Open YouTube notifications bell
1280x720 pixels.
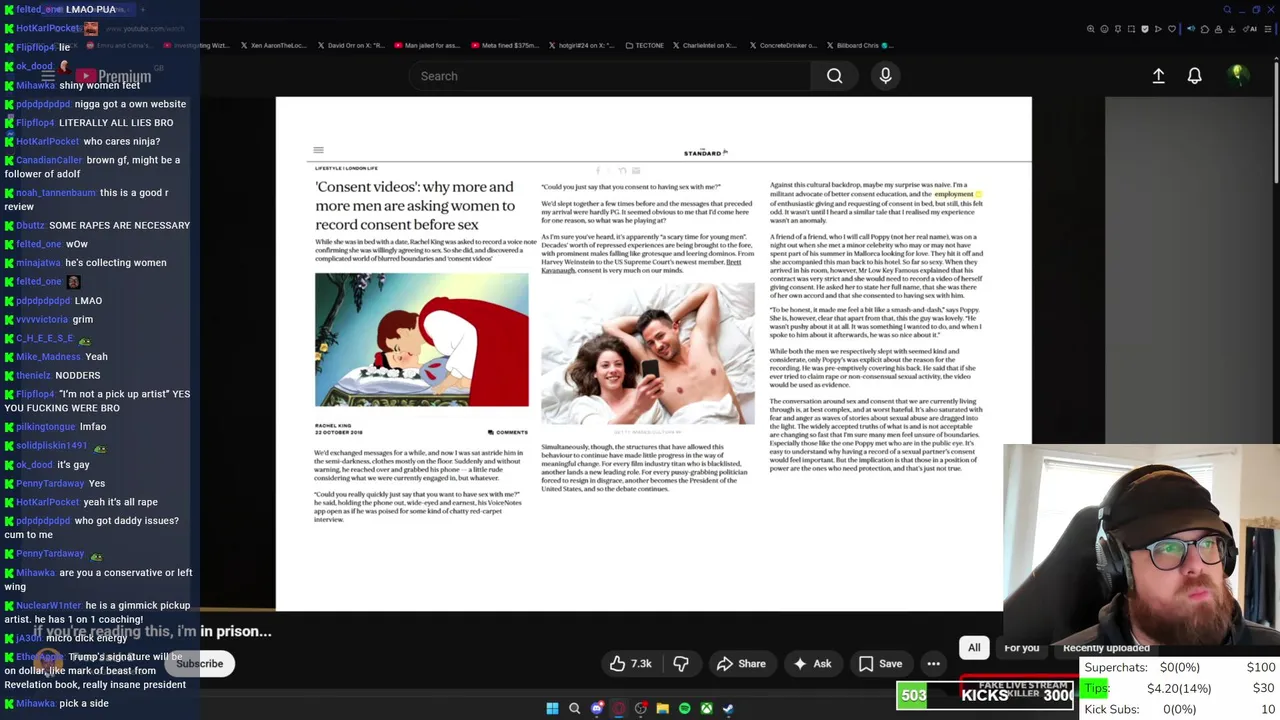[x=1194, y=76]
